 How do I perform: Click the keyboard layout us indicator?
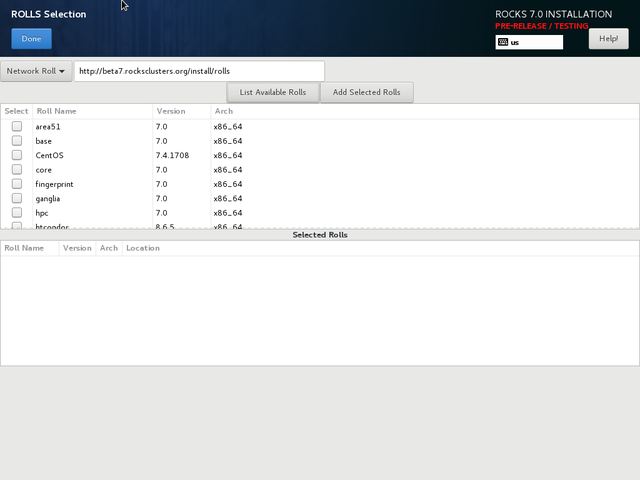[x=529, y=42]
